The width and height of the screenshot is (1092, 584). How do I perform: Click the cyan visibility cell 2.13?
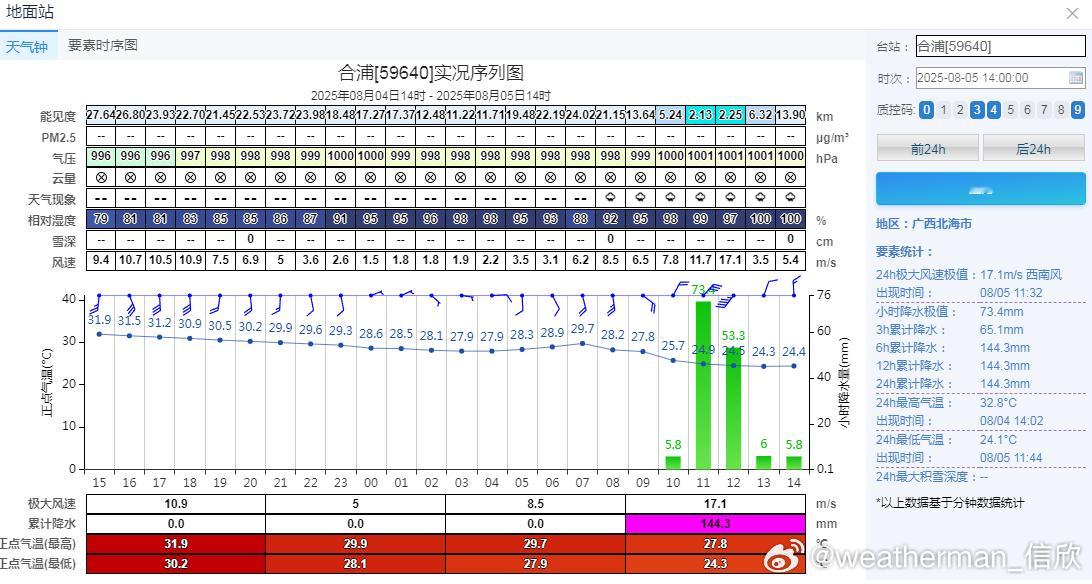[701, 114]
